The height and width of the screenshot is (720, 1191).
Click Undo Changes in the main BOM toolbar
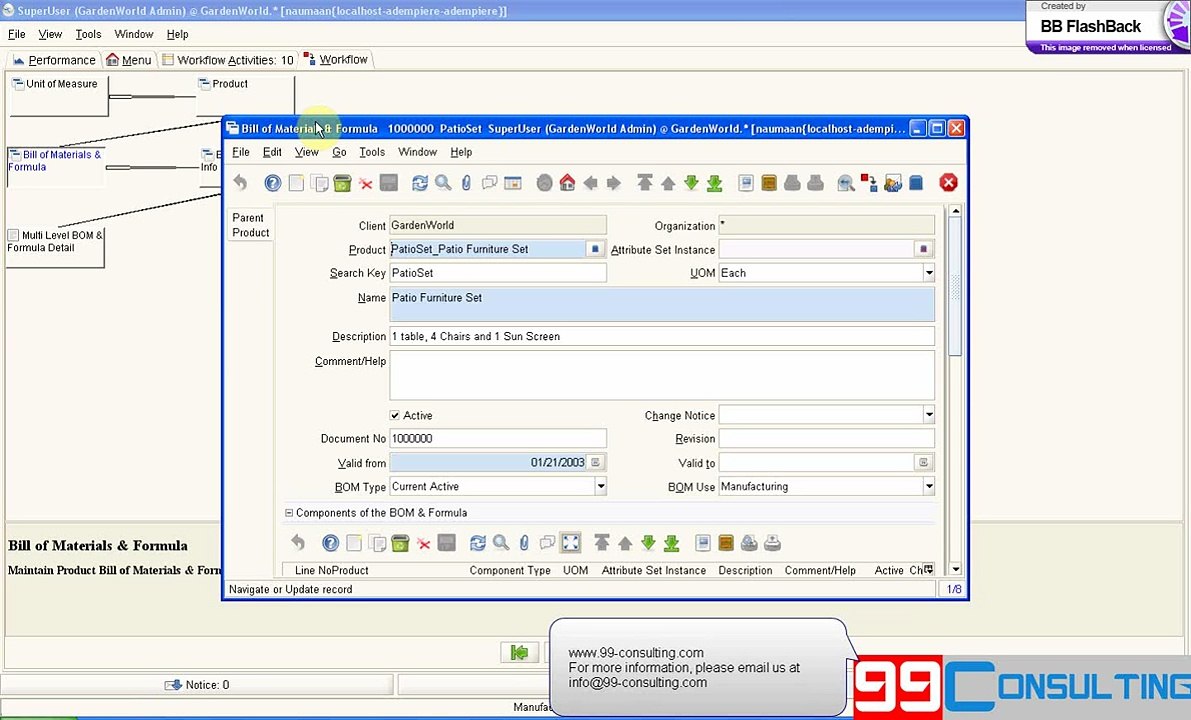[240, 183]
